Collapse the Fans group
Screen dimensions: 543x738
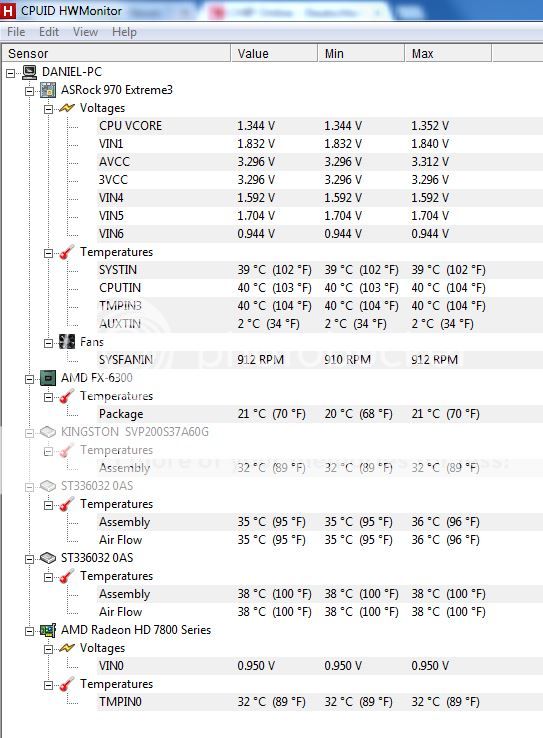[48, 343]
